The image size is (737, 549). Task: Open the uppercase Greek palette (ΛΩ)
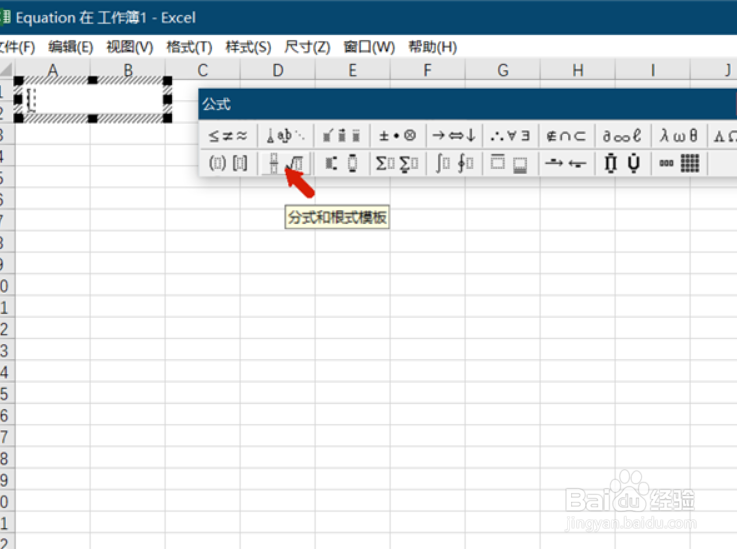click(x=724, y=136)
